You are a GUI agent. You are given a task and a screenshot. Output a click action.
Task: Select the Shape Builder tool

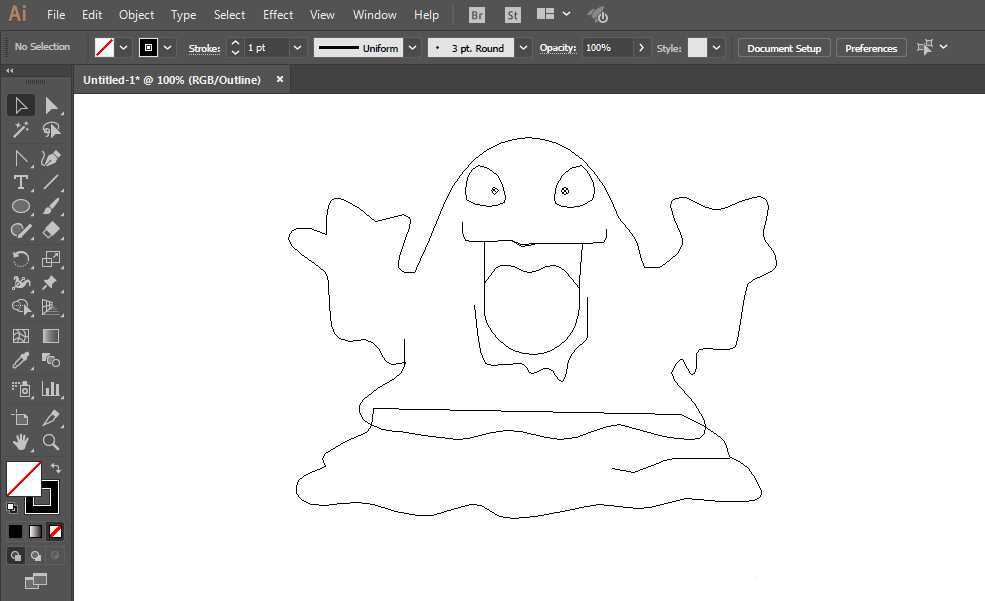21,307
